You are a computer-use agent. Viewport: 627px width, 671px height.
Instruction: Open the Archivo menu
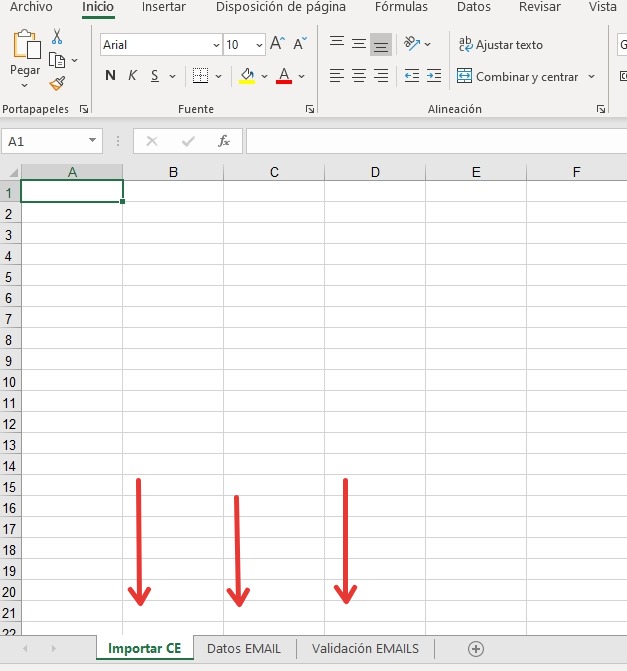coord(31,7)
